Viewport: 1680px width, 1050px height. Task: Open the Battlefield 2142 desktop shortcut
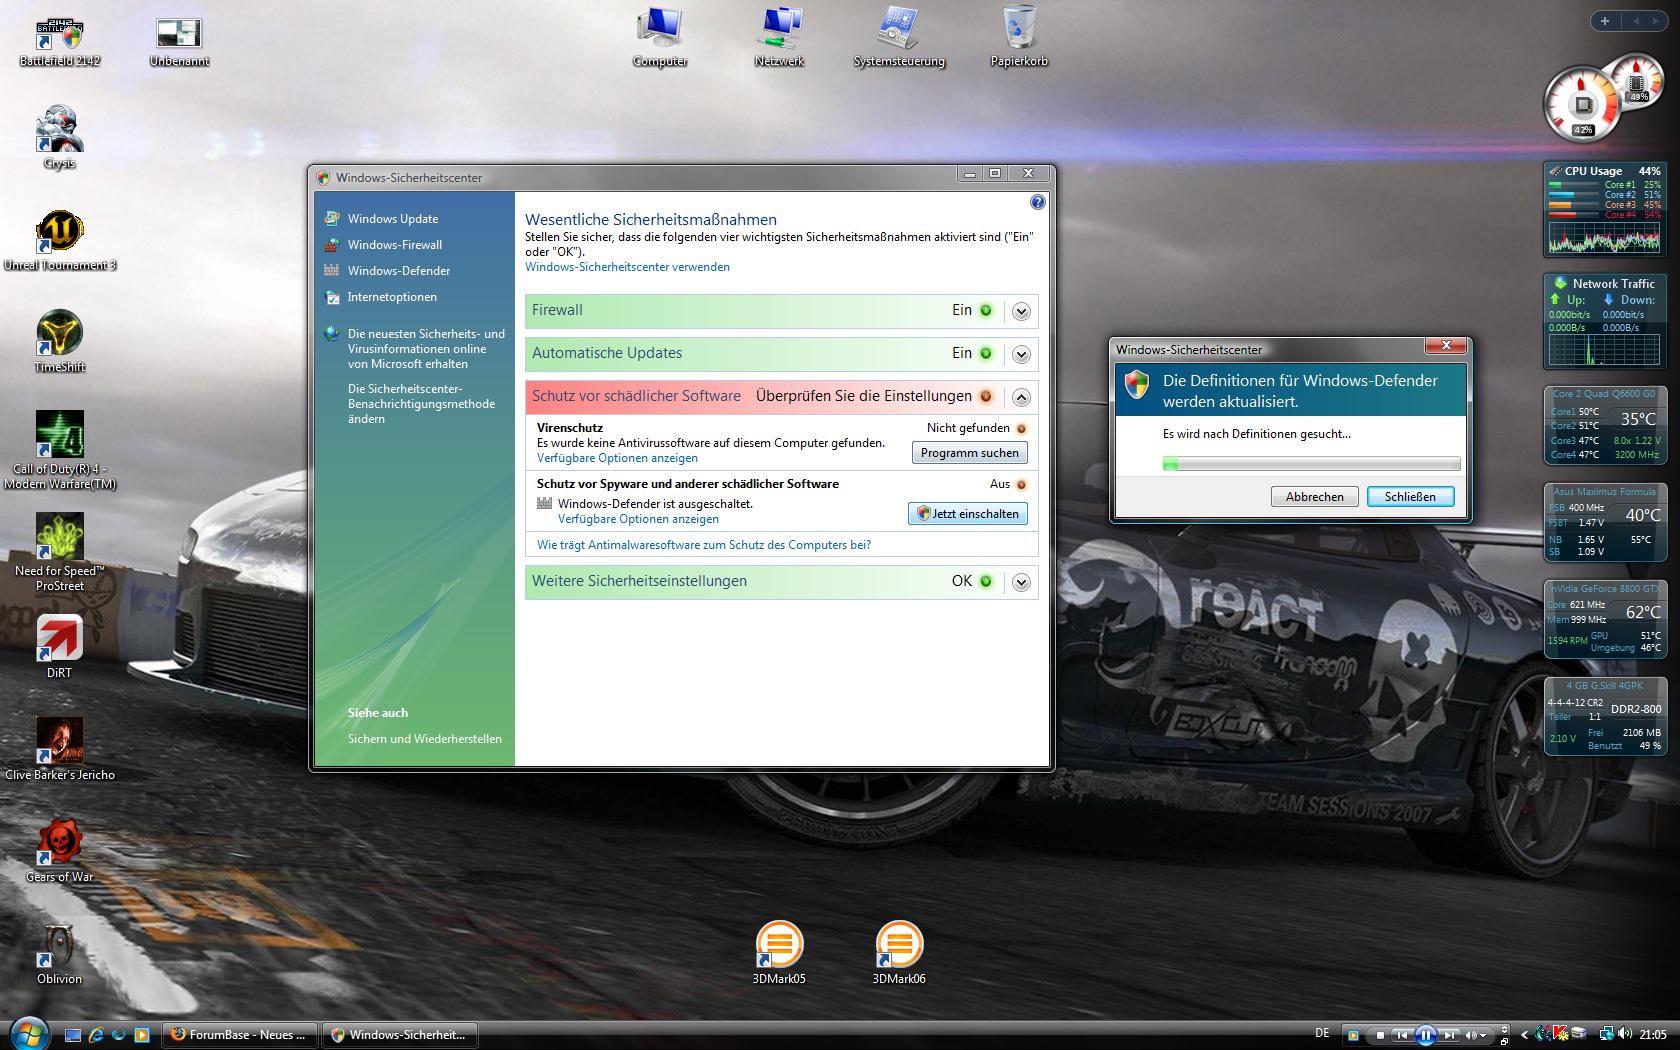60,41
